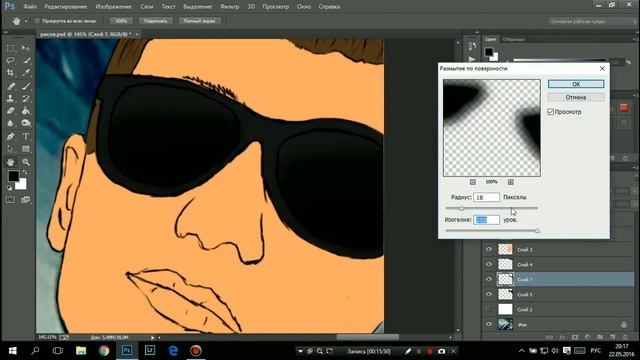The image size is (640, 360).
Task: Open the Редактирование menu
Action: point(65,7)
